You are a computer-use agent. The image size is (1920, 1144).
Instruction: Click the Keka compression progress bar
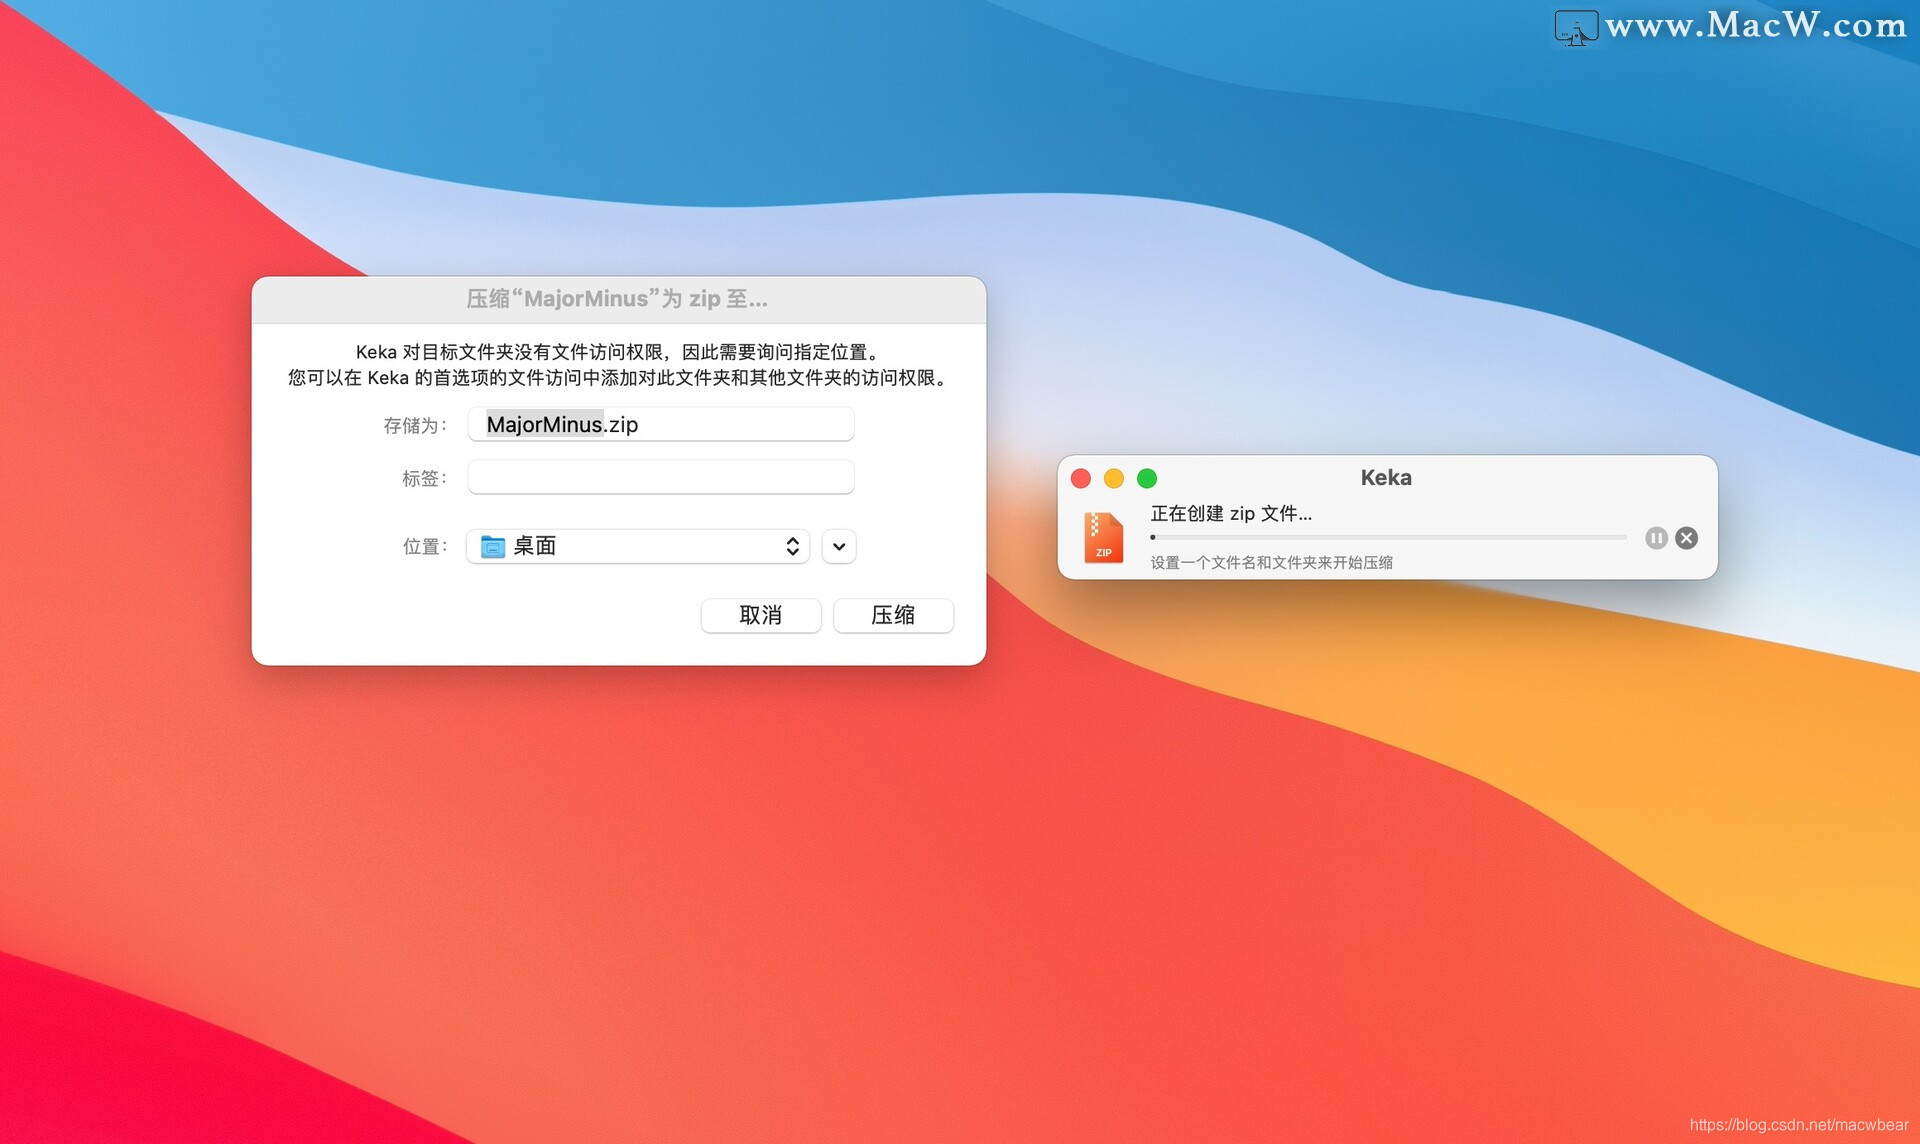1389,537
